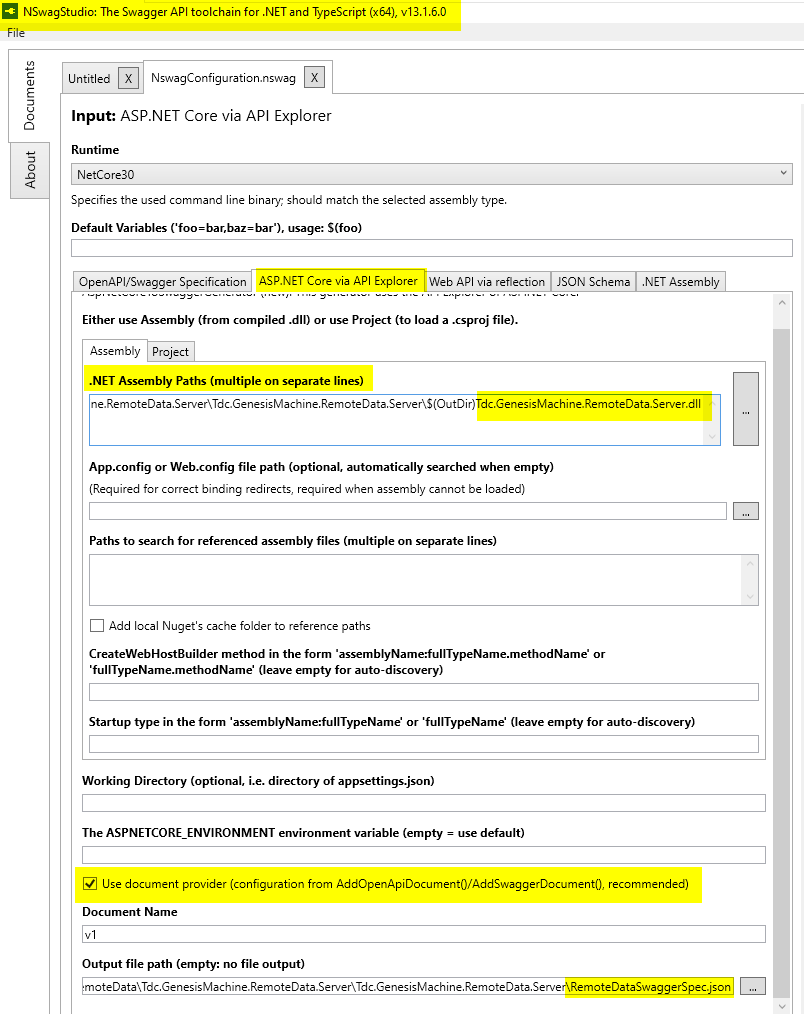804x1014 pixels.
Task: Browse for .NET assembly paths
Action: (746, 409)
